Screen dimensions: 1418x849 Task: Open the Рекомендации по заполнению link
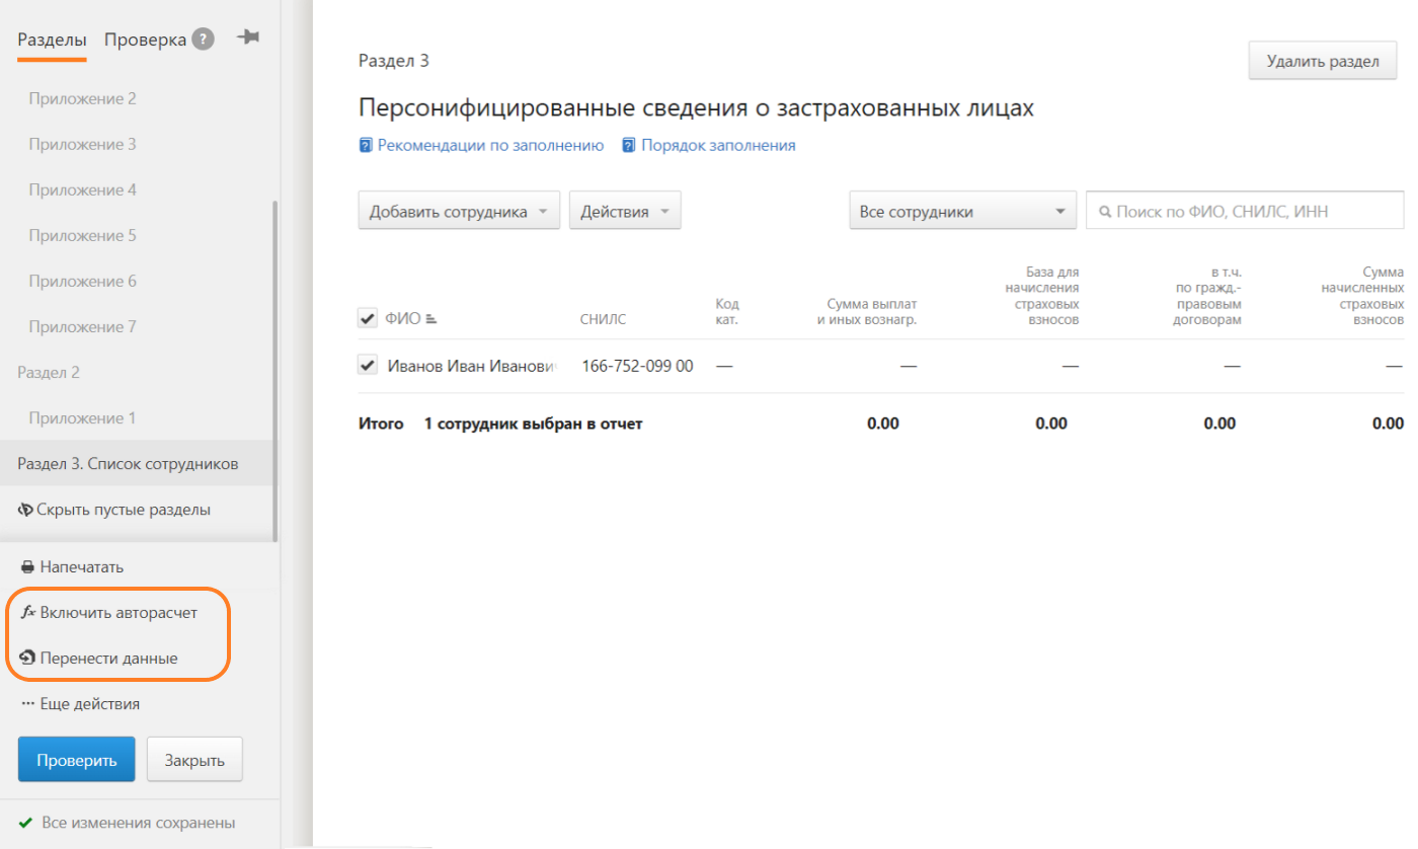click(x=490, y=146)
